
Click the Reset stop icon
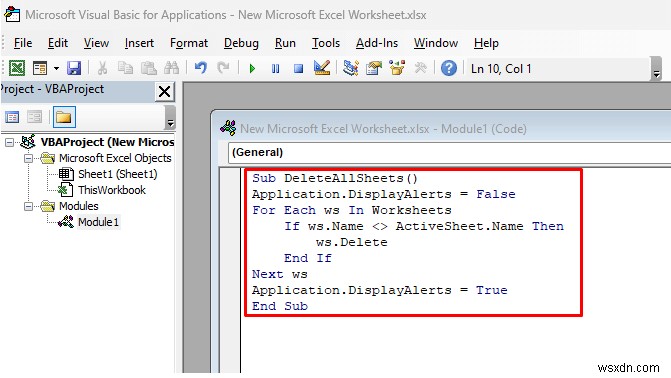click(298, 68)
